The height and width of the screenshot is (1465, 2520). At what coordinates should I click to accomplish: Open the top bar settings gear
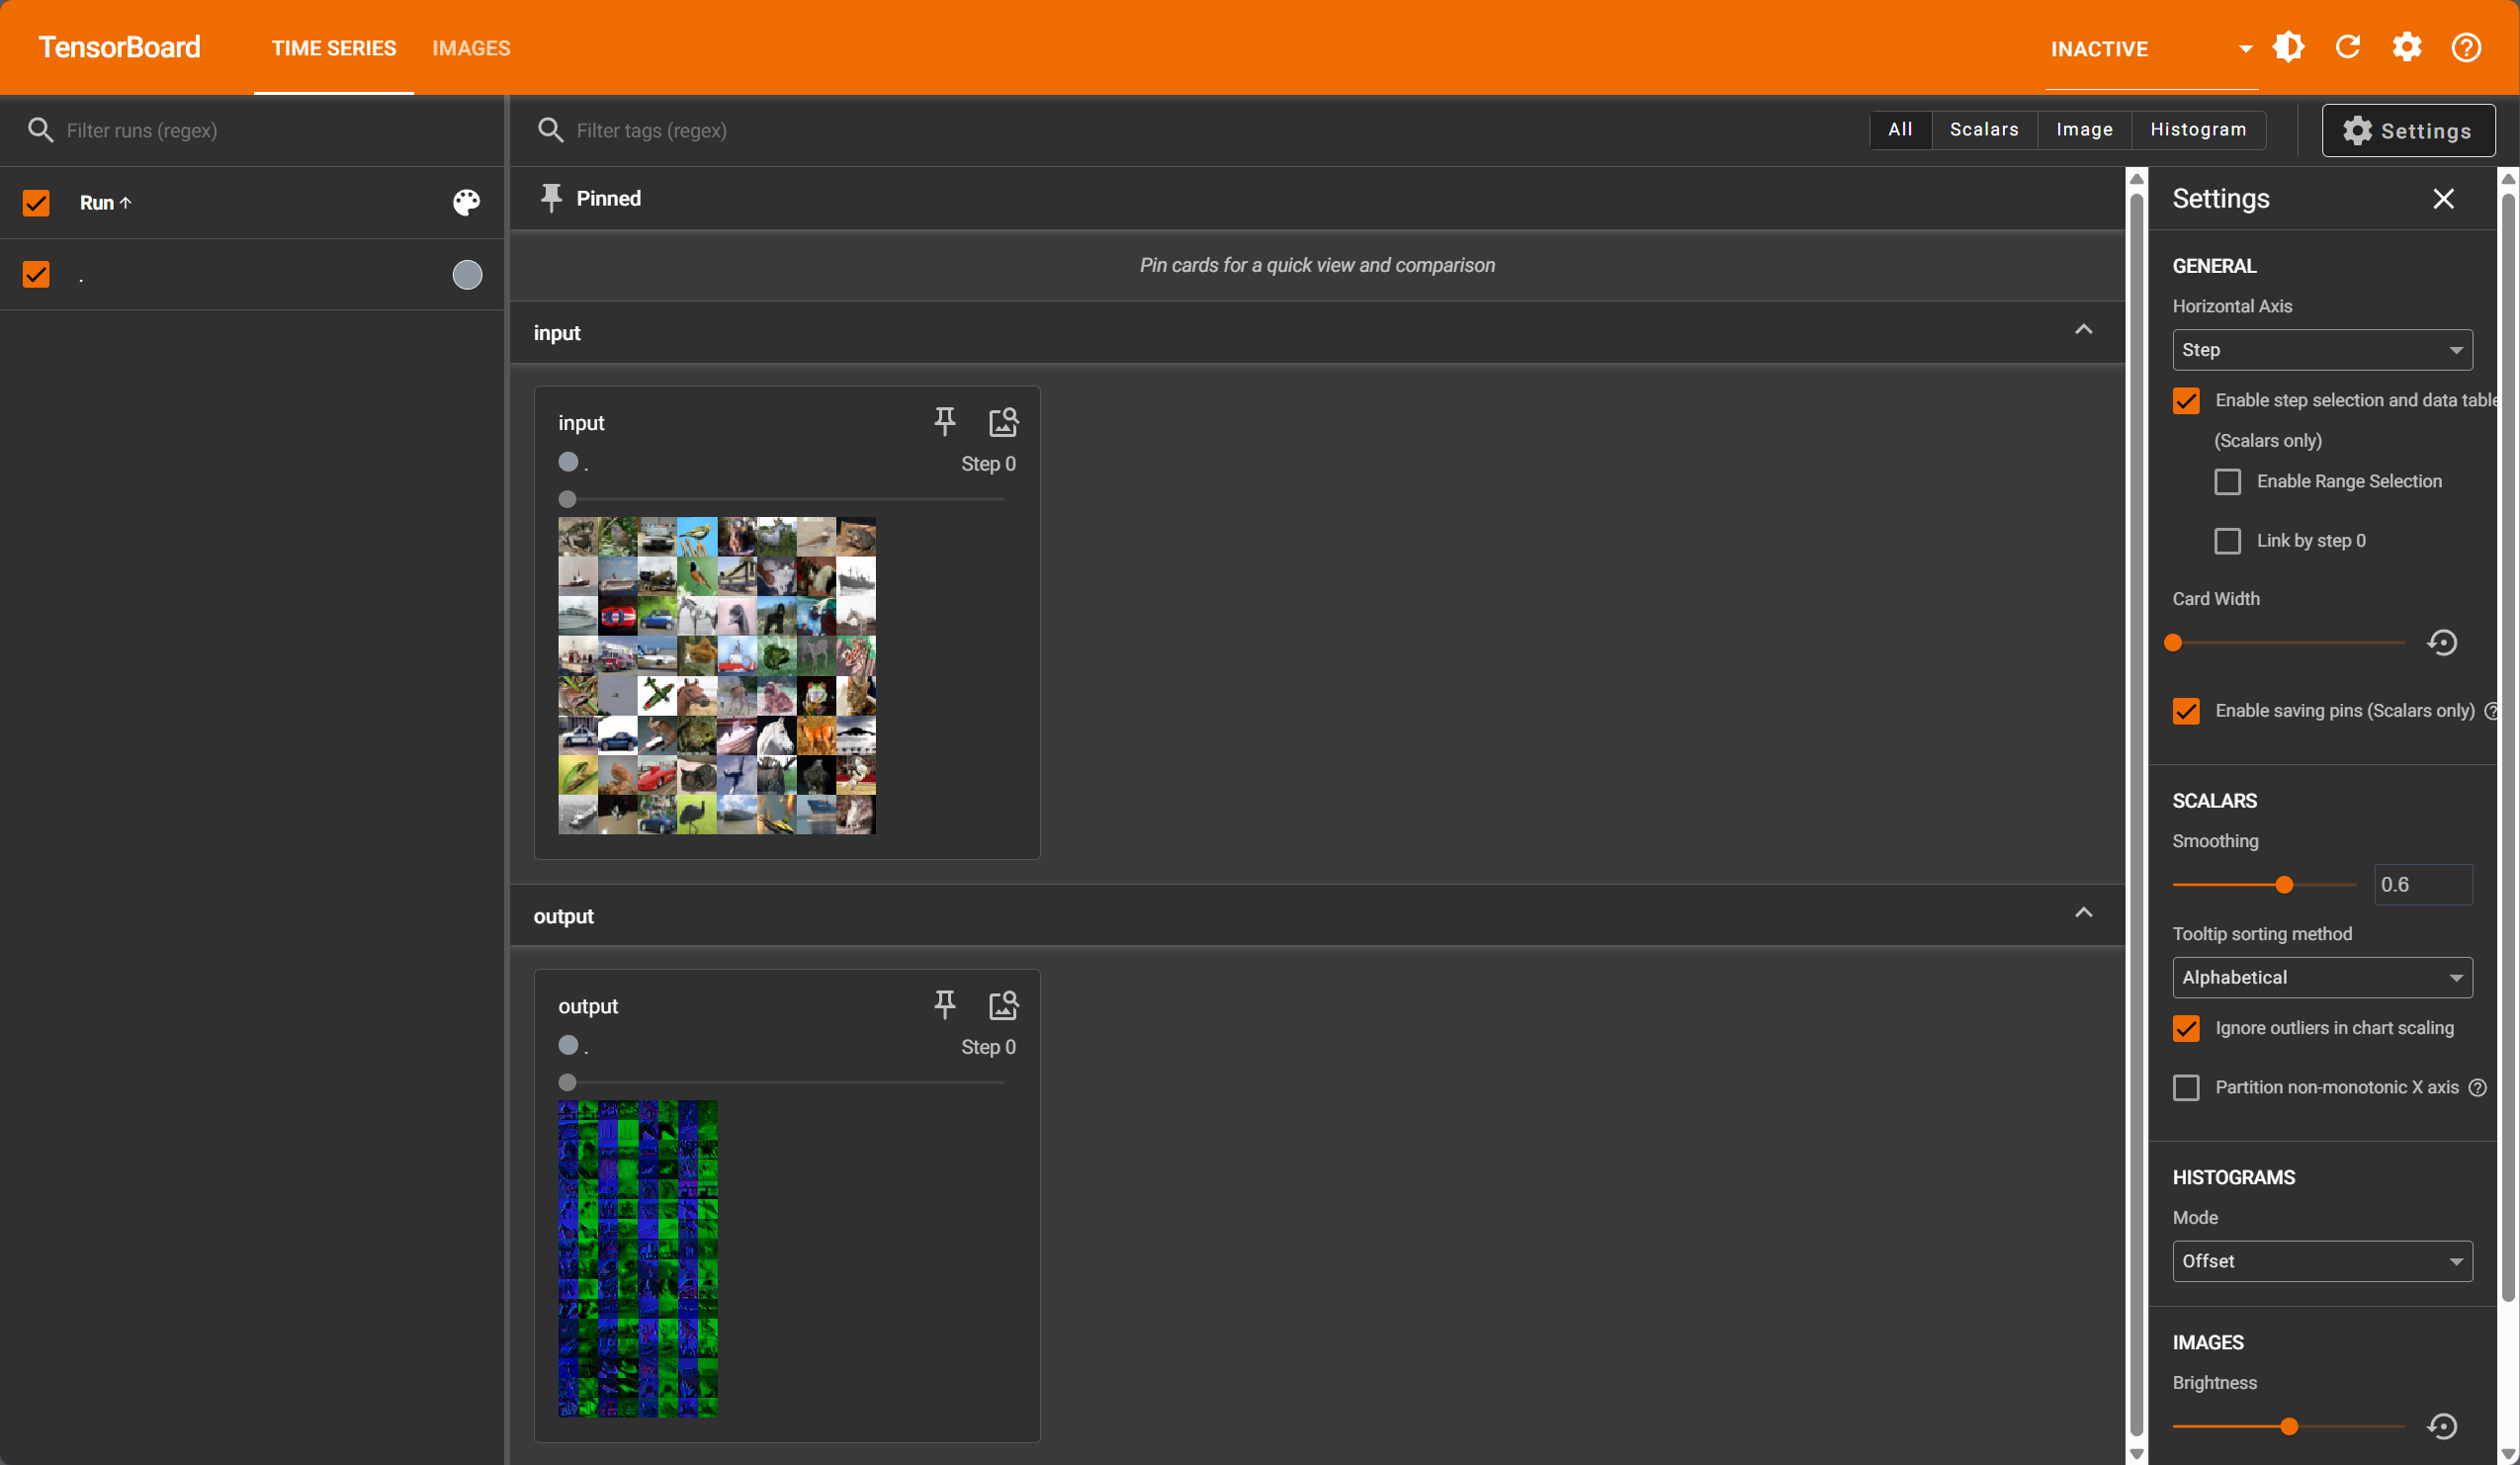pyautogui.click(x=2406, y=47)
